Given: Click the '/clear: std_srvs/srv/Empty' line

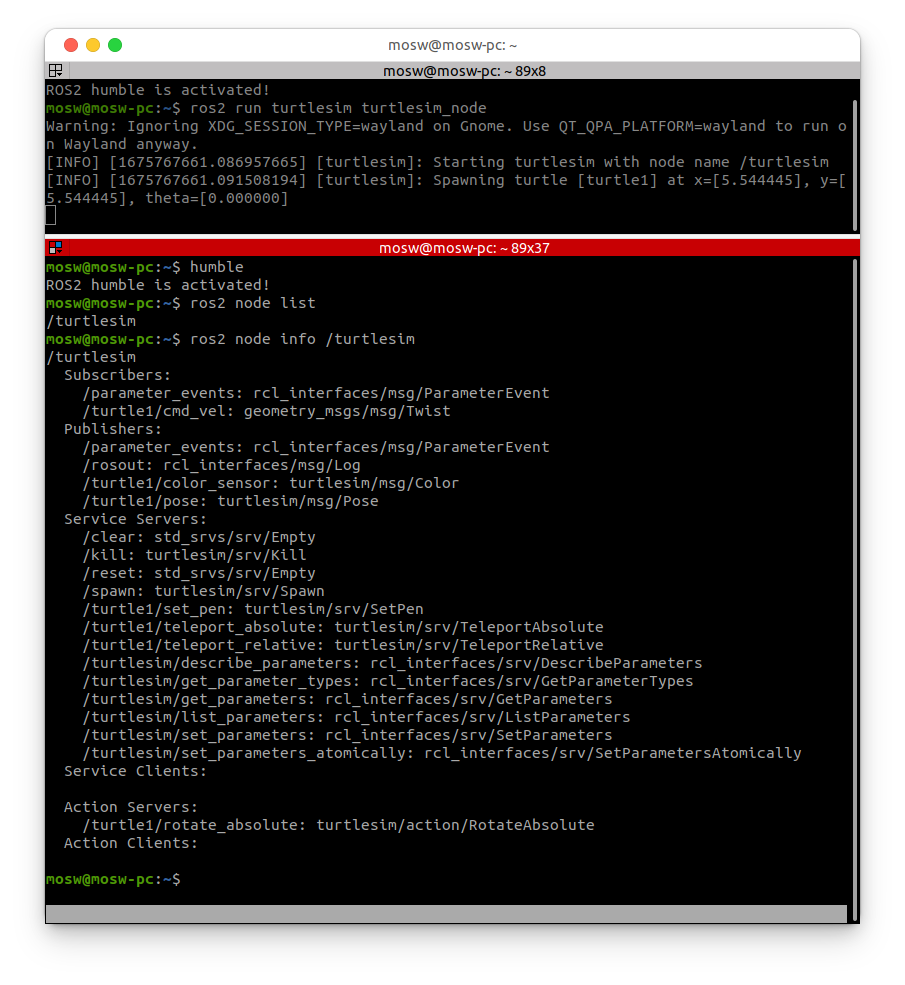Looking at the screenshot, I should pos(198,537).
